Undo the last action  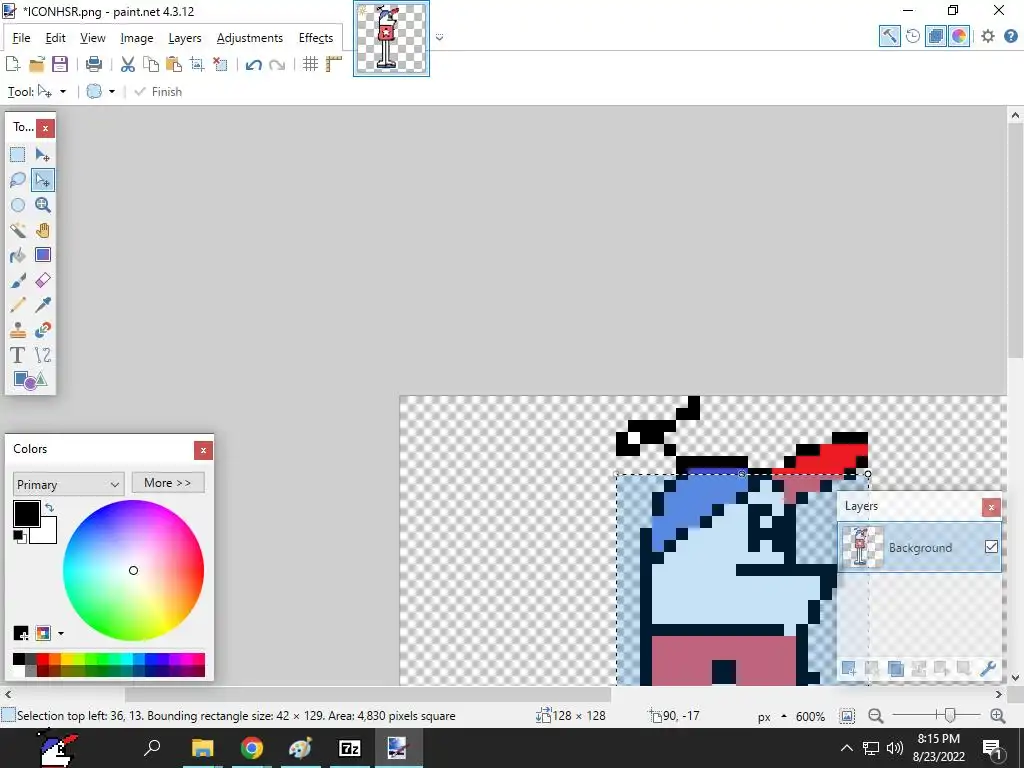[x=254, y=64]
